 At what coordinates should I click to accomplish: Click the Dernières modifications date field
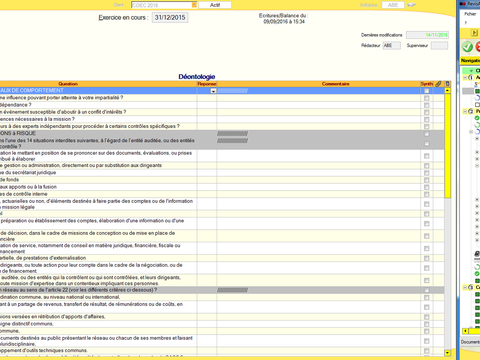pos(427,35)
